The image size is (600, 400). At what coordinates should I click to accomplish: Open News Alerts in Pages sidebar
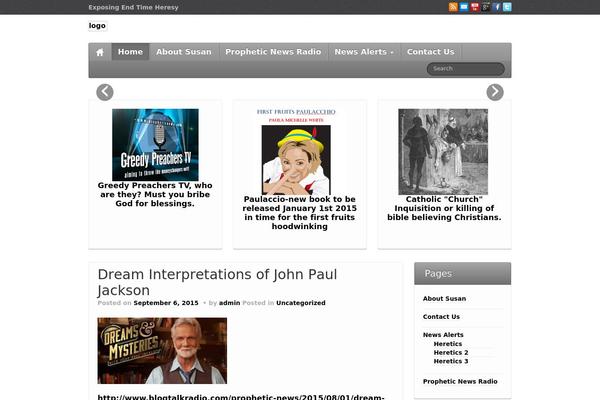(x=443, y=335)
